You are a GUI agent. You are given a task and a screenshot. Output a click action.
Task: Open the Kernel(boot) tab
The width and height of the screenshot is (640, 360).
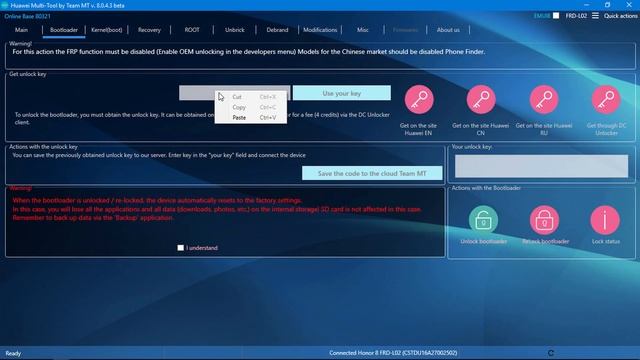pos(107,30)
